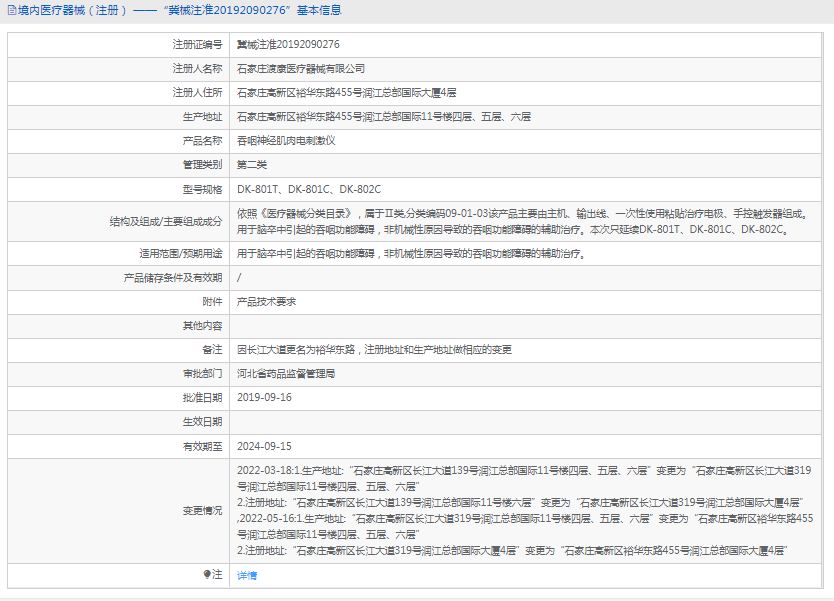This screenshot has width=834, height=601.
Task: Click the expiry date 2024-09-15
Action: tap(265, 446)
